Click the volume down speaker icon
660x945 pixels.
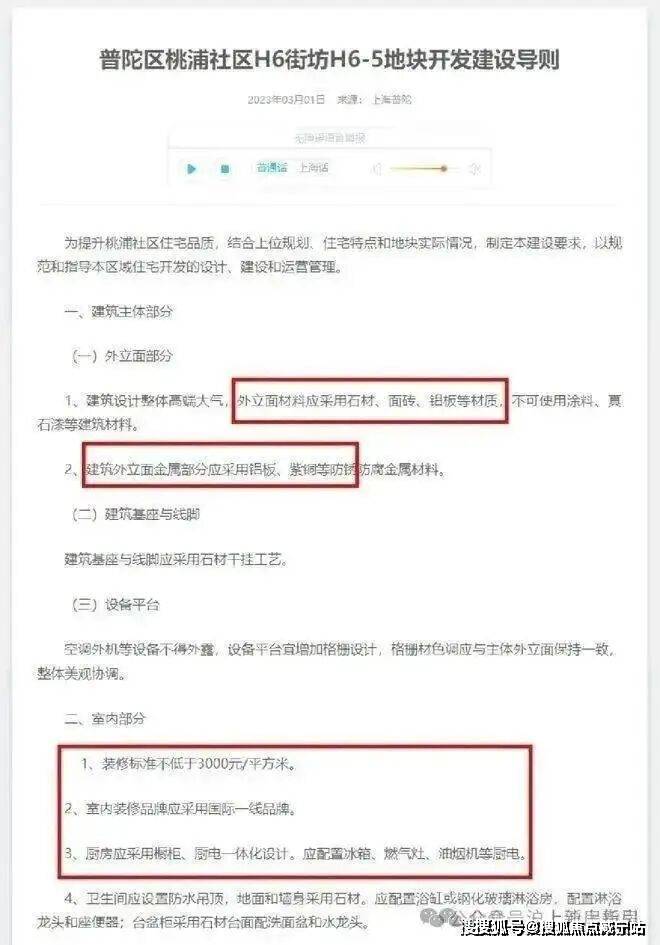[377, 169]
